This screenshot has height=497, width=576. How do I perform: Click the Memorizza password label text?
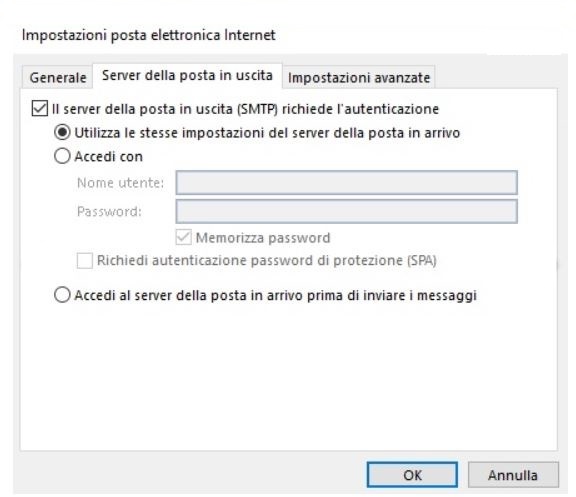(263, 238)
